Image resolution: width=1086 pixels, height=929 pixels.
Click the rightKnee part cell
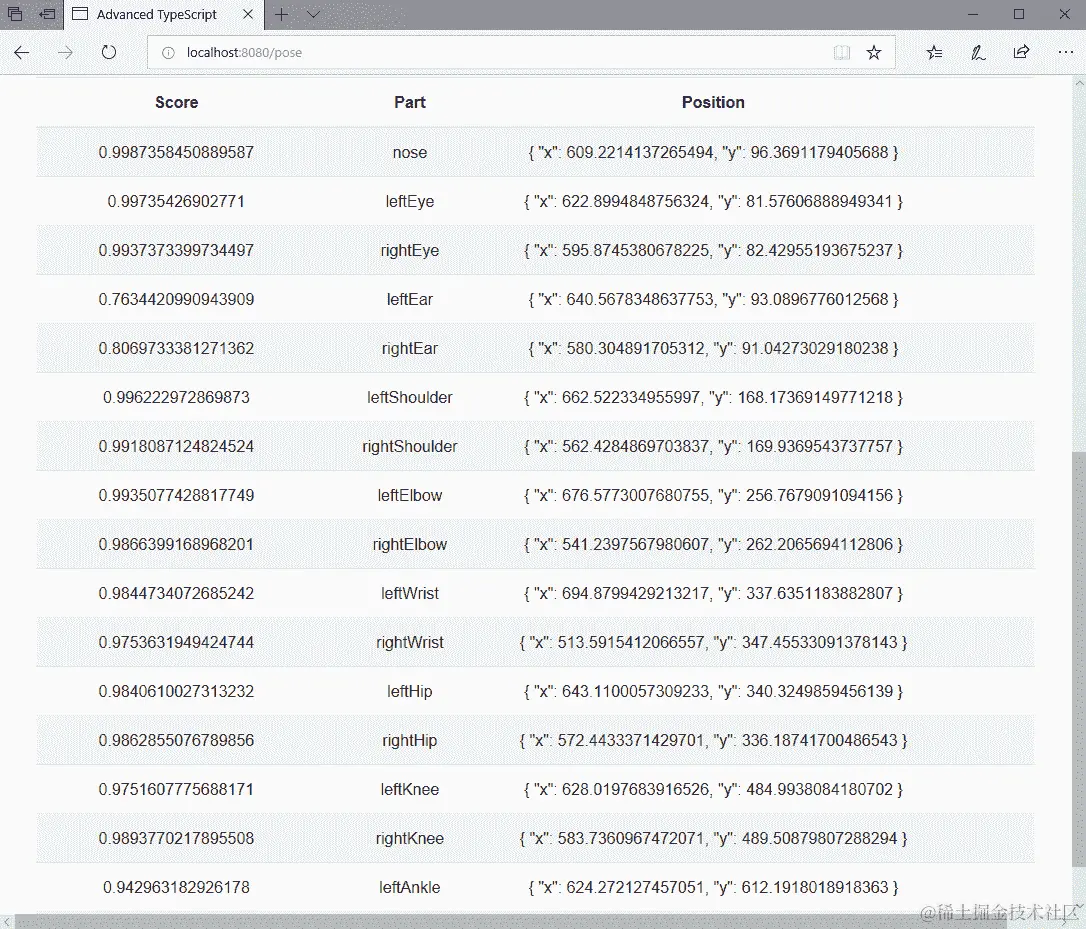coord(410,839)
